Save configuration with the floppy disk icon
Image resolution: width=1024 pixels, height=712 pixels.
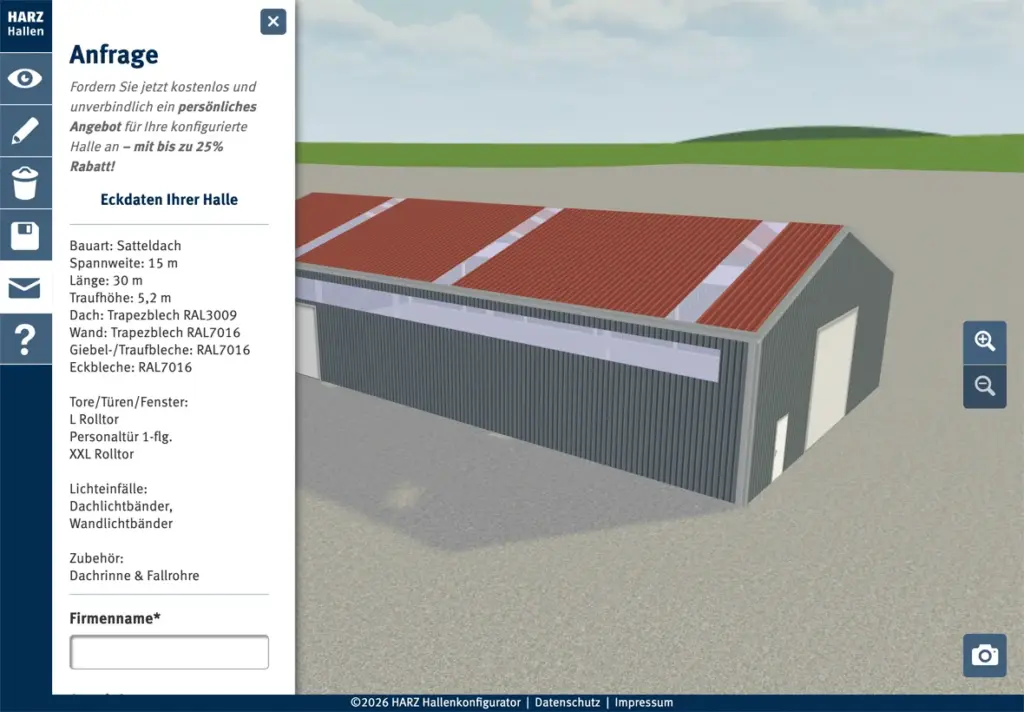coord(25,236)
